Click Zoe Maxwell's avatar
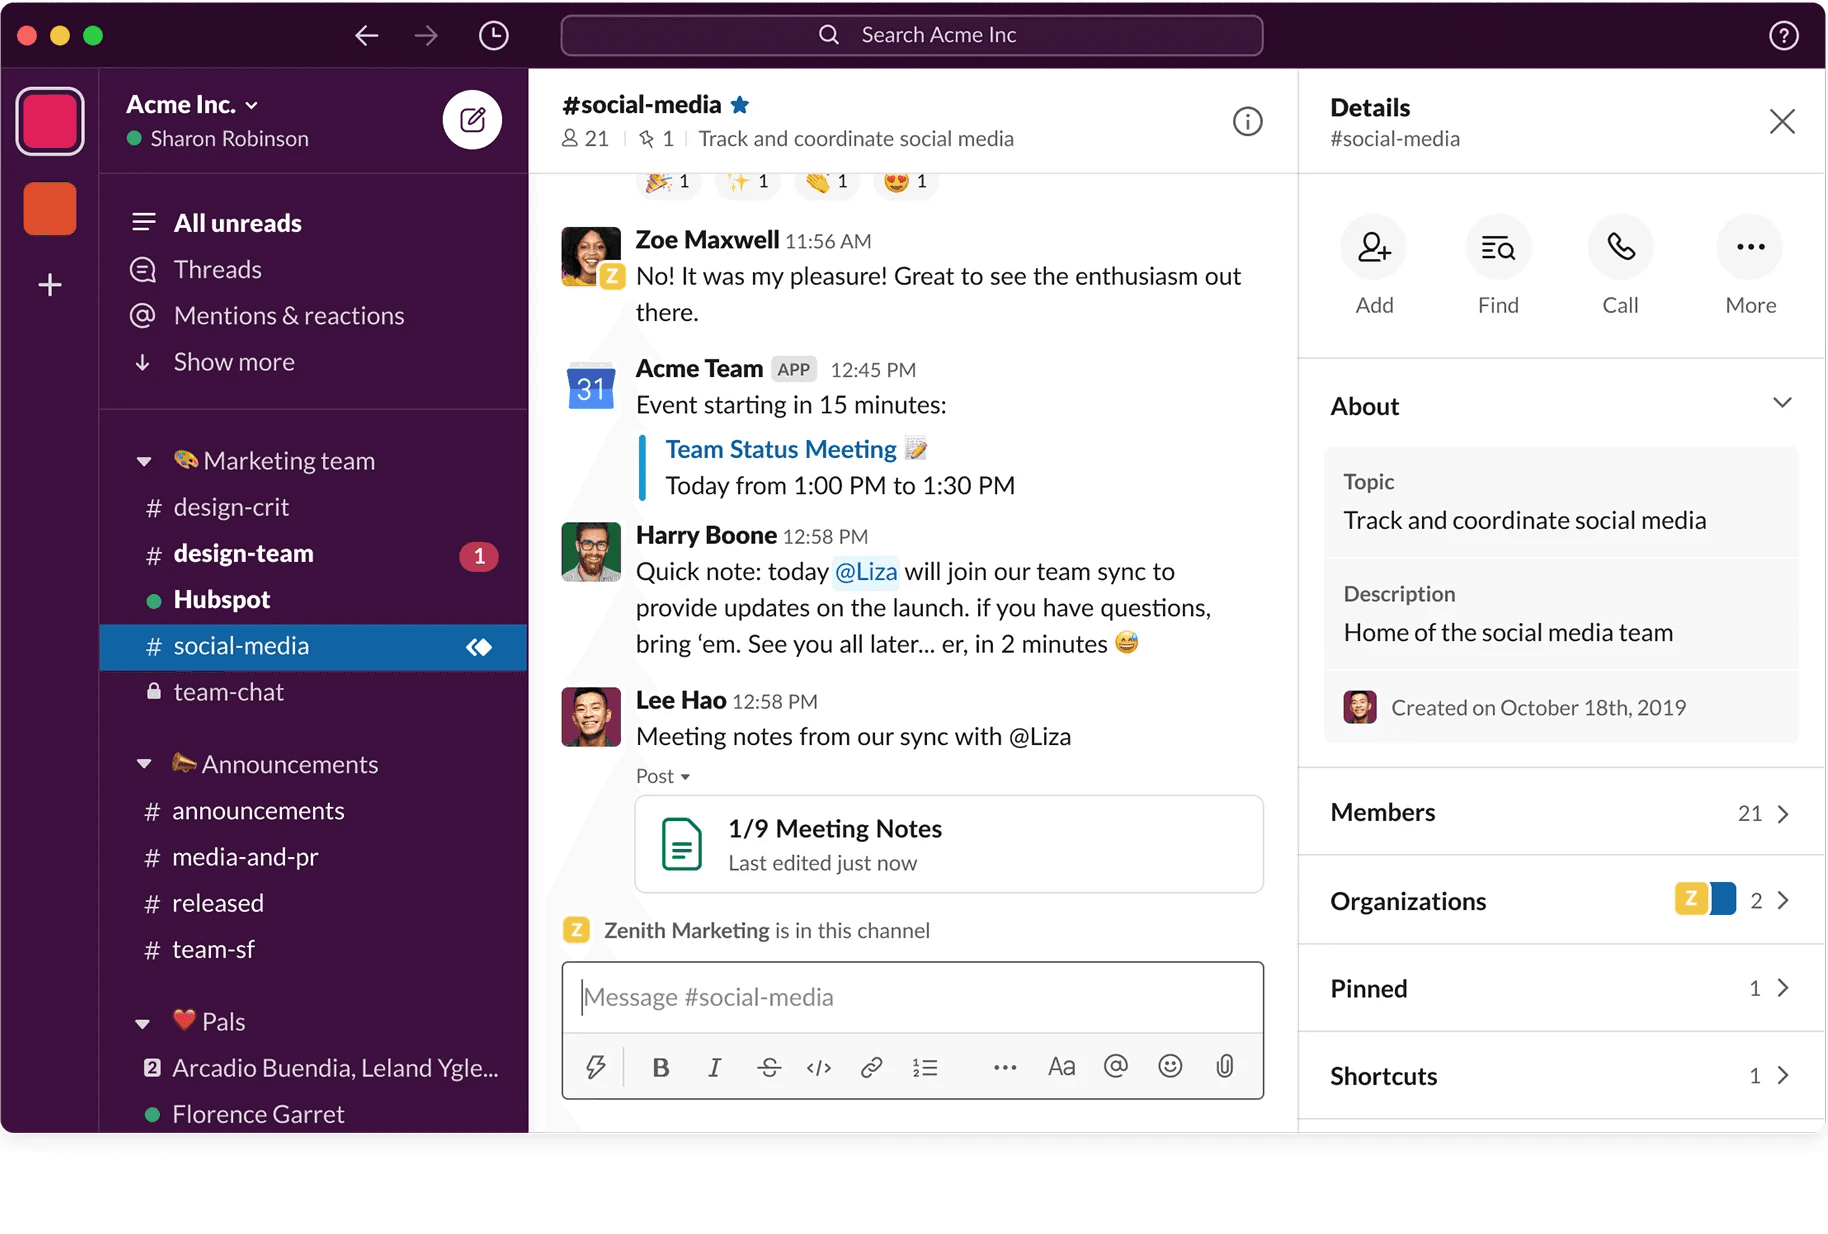Image resolution: width=1828 pixels, height=1234 pixels. [591, 256]
